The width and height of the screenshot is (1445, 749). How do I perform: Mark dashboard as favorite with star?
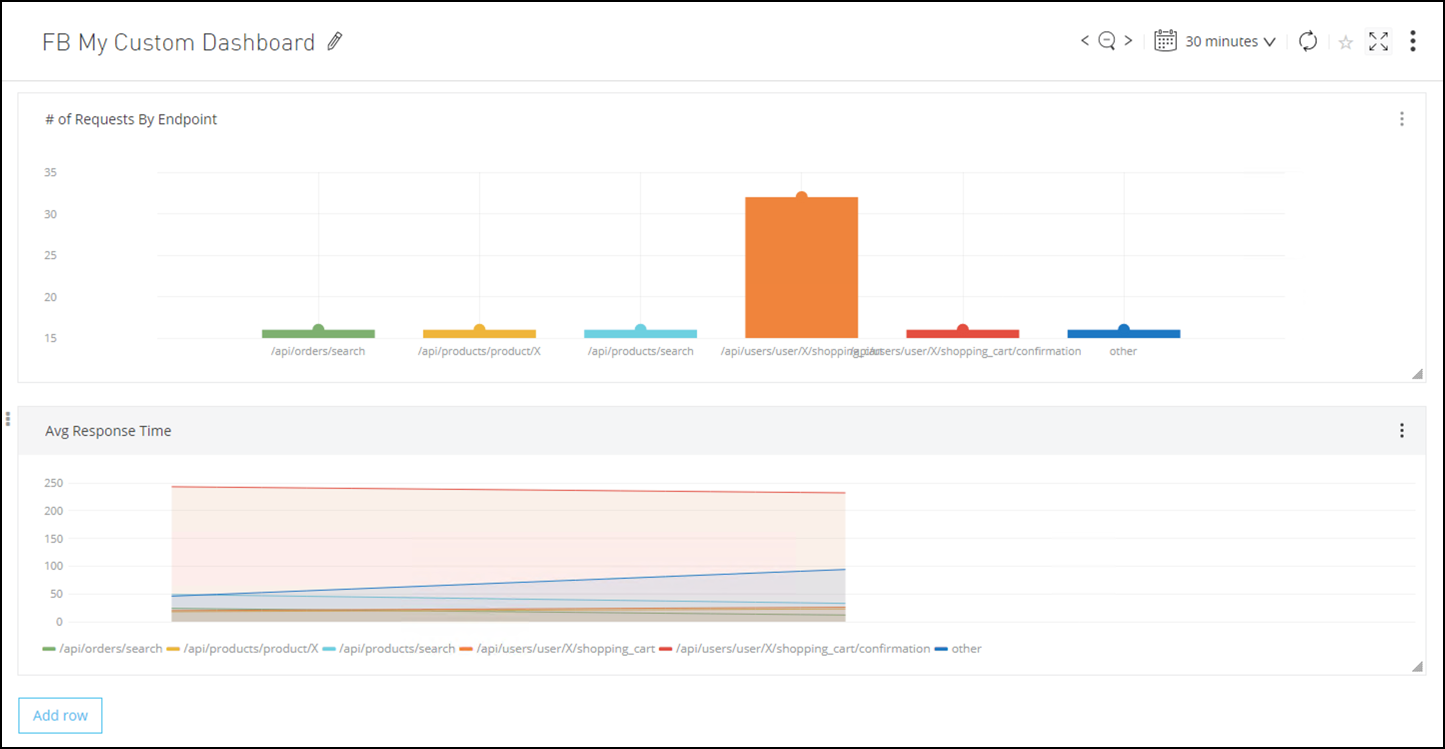(1346, 42)
